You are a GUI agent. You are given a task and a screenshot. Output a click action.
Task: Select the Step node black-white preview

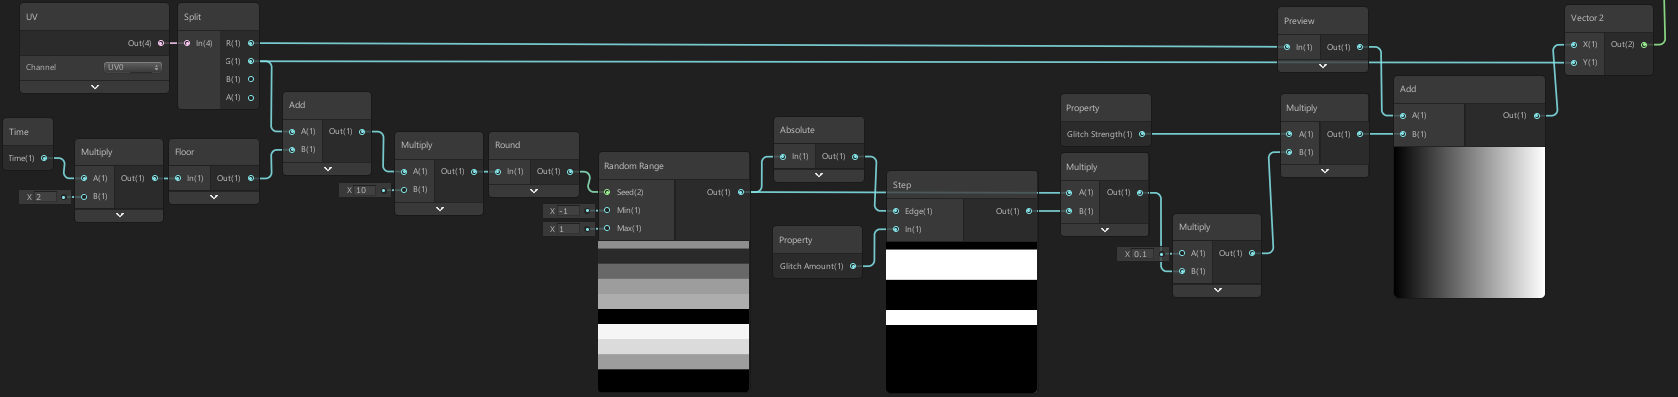click(x=962, y=317)
